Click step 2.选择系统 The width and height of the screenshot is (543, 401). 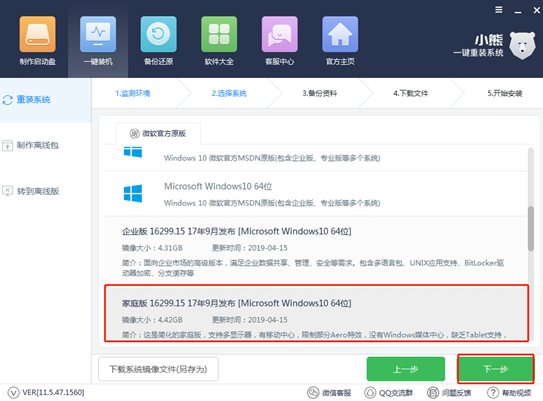pyautogui.click(x=229, y=93)
